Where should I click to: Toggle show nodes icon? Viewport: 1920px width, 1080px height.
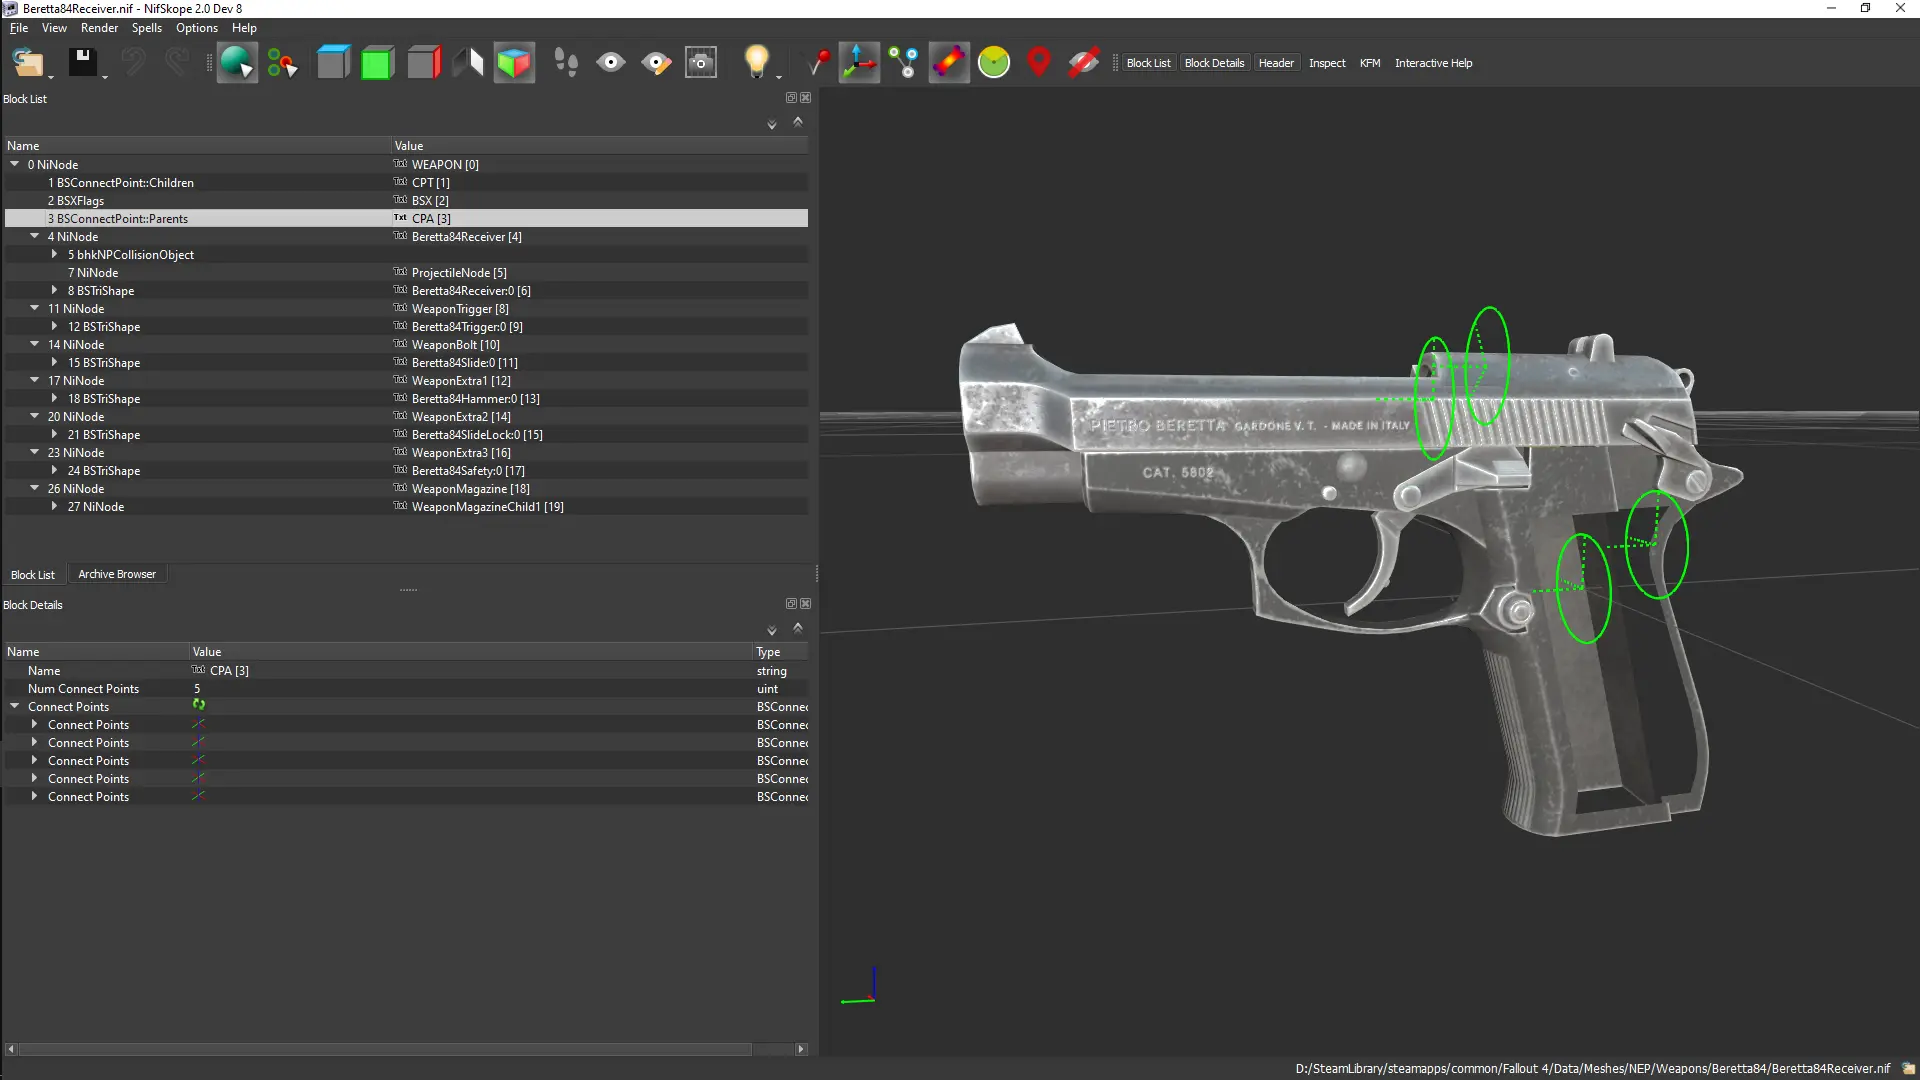click(x=903, y=62)
